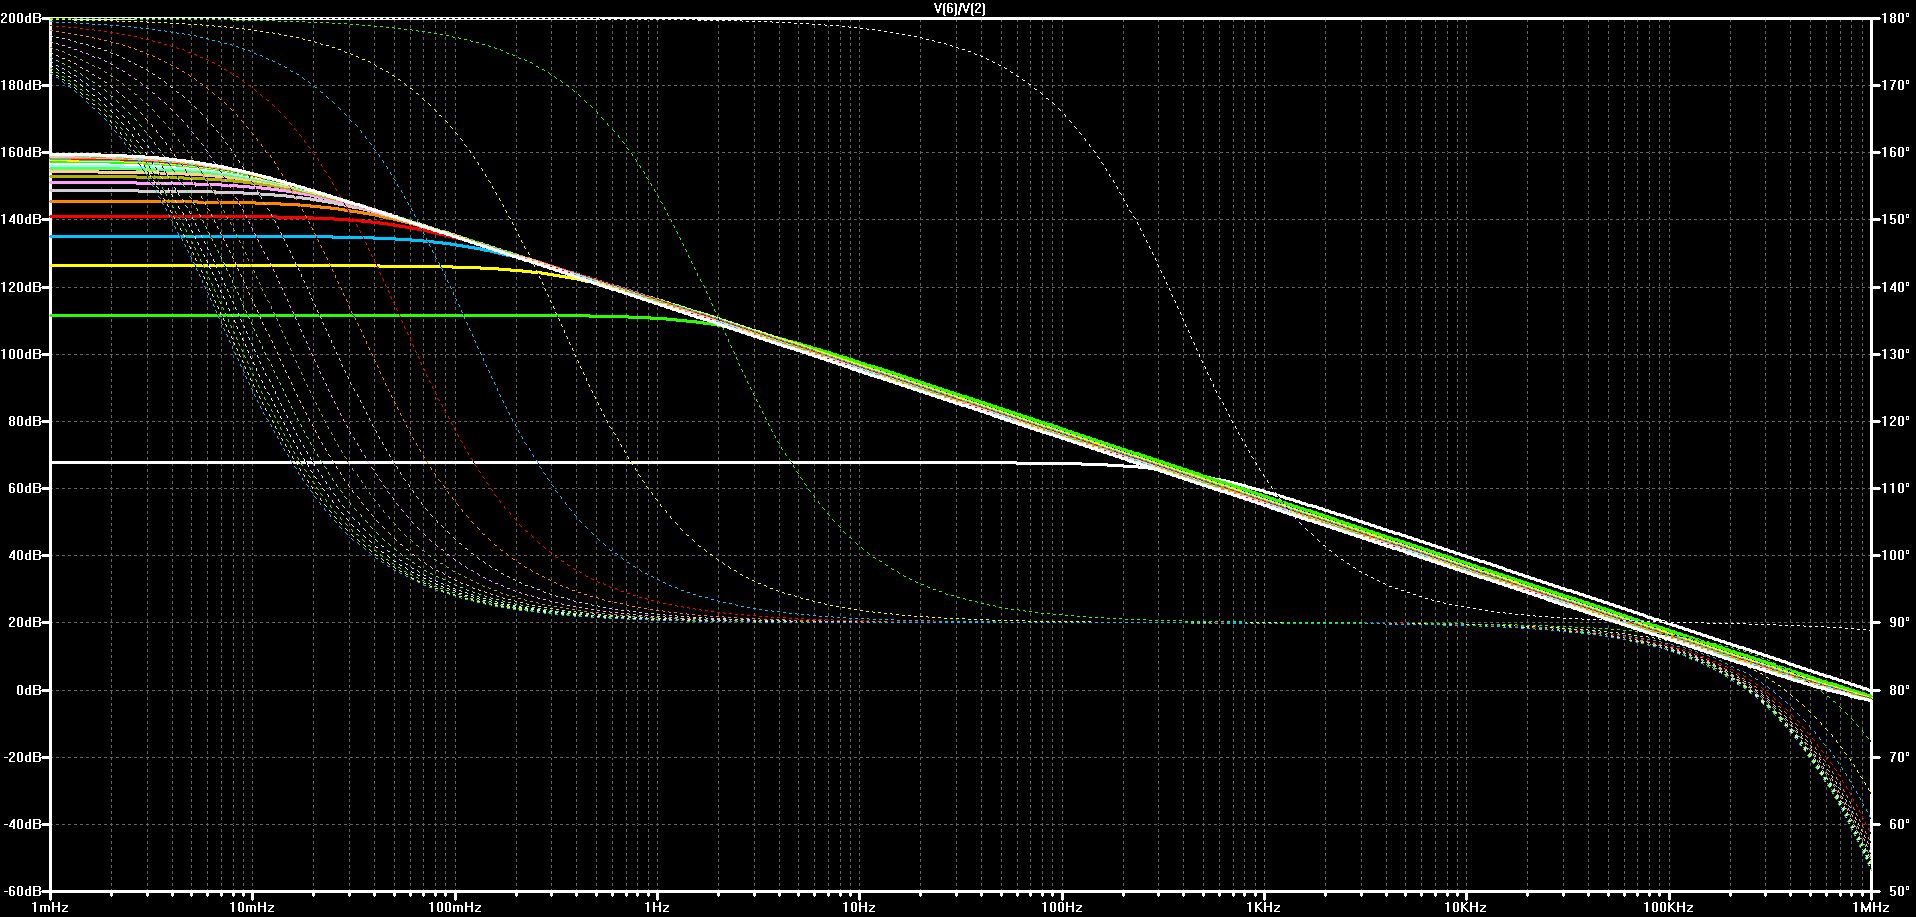Select the 140dB magnitude axis label
Screen dimensions: 1916x917
(21, 219)
